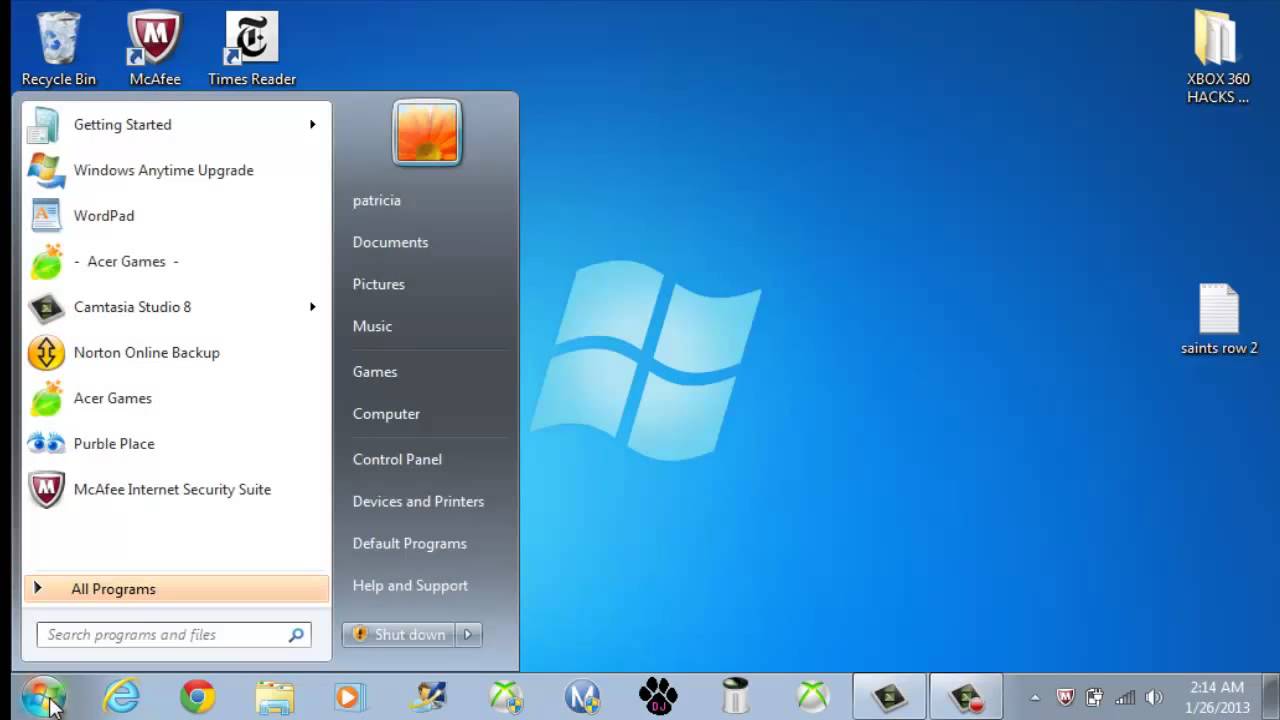Click the blue M taskbar icon
The height and width of the screenshot is (720, 1280).
pyautogui.click(x=582, y=696)
